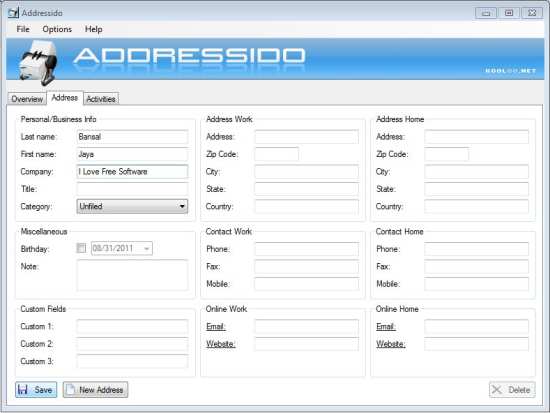Maximize the Addressido window
Screen dimensions: 550x413
click(x=509, y=13)
